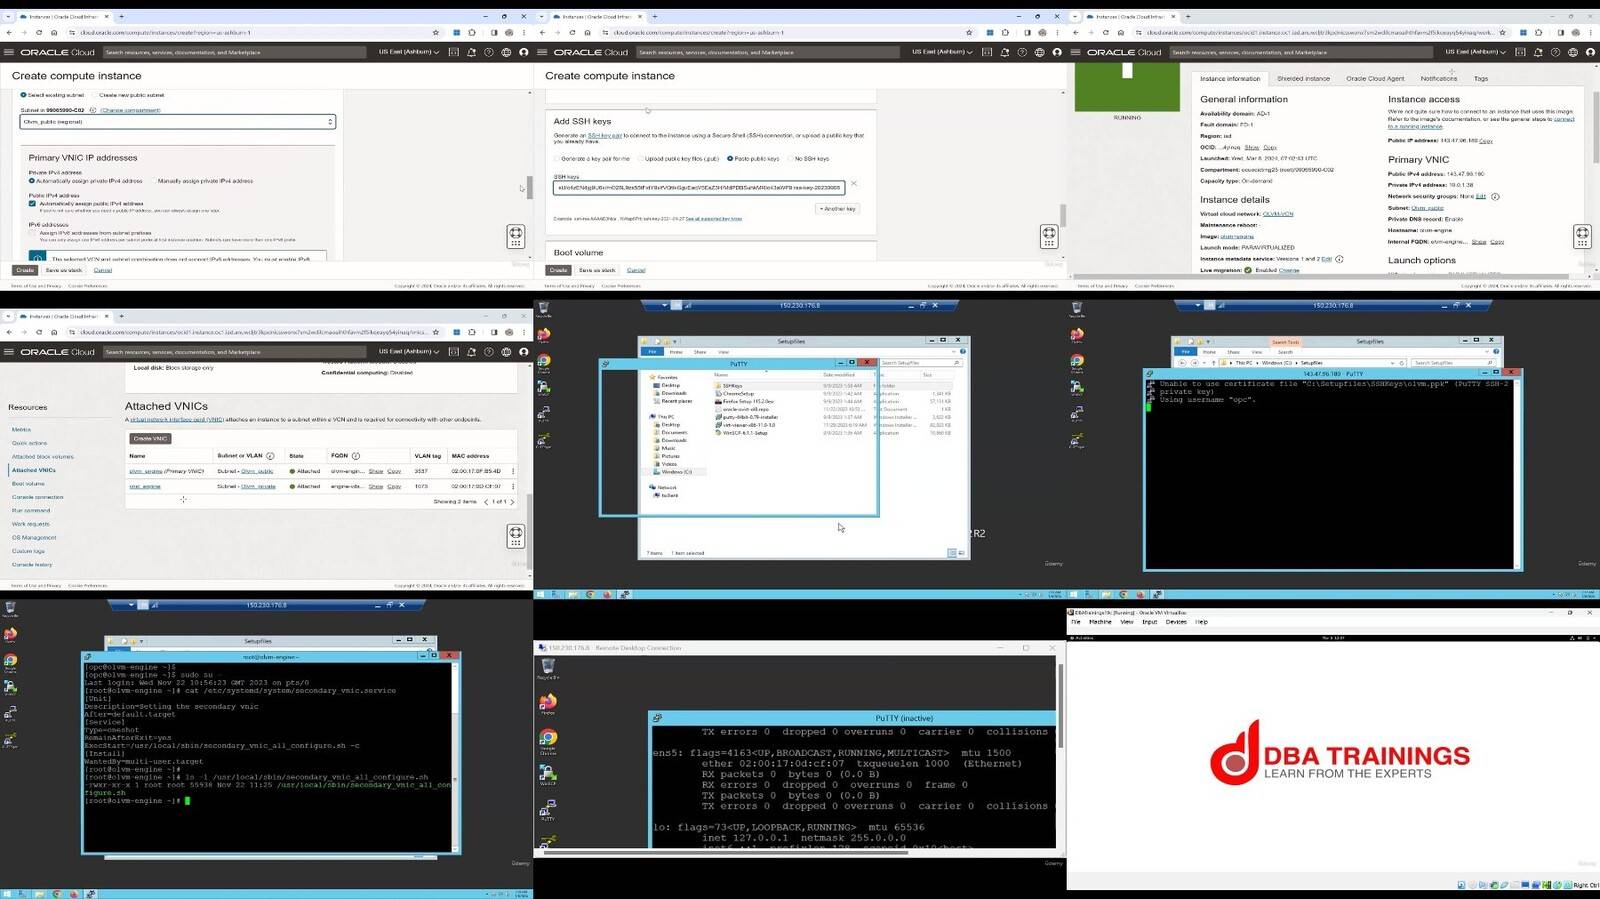This screenshot has width=1600, height=899.
Task: Click Oracle Cloud search field in Attached VNICs window
Action: pos(235,352)
